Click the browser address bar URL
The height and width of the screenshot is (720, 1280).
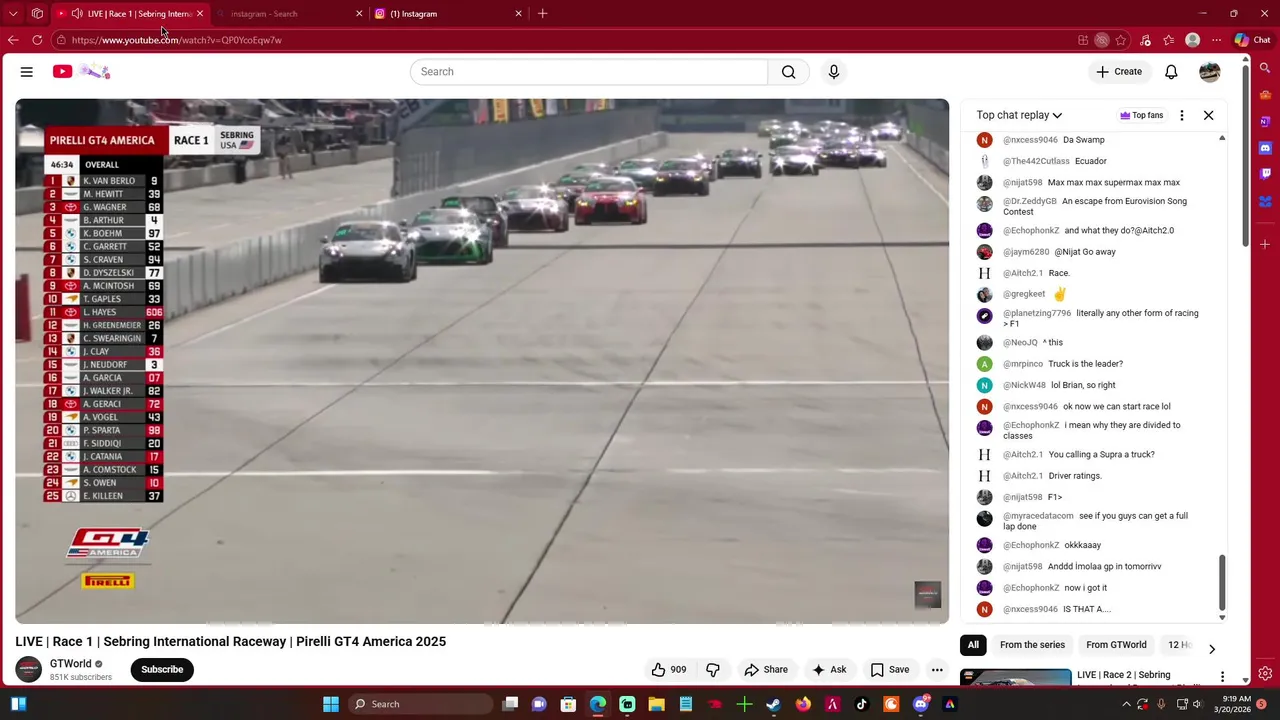pyautogui.click(x=177, y=40)
